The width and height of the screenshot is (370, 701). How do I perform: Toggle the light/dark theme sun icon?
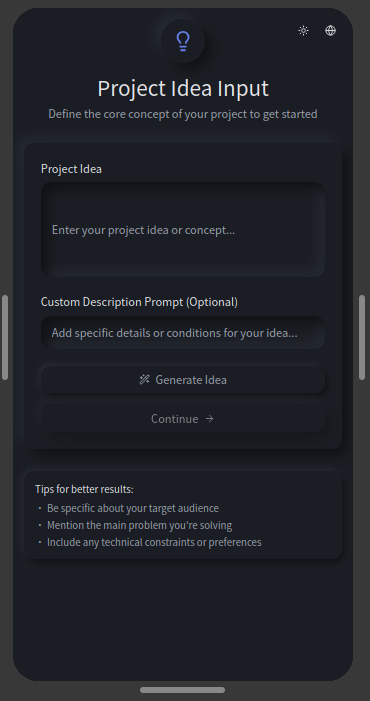[303, 30]
